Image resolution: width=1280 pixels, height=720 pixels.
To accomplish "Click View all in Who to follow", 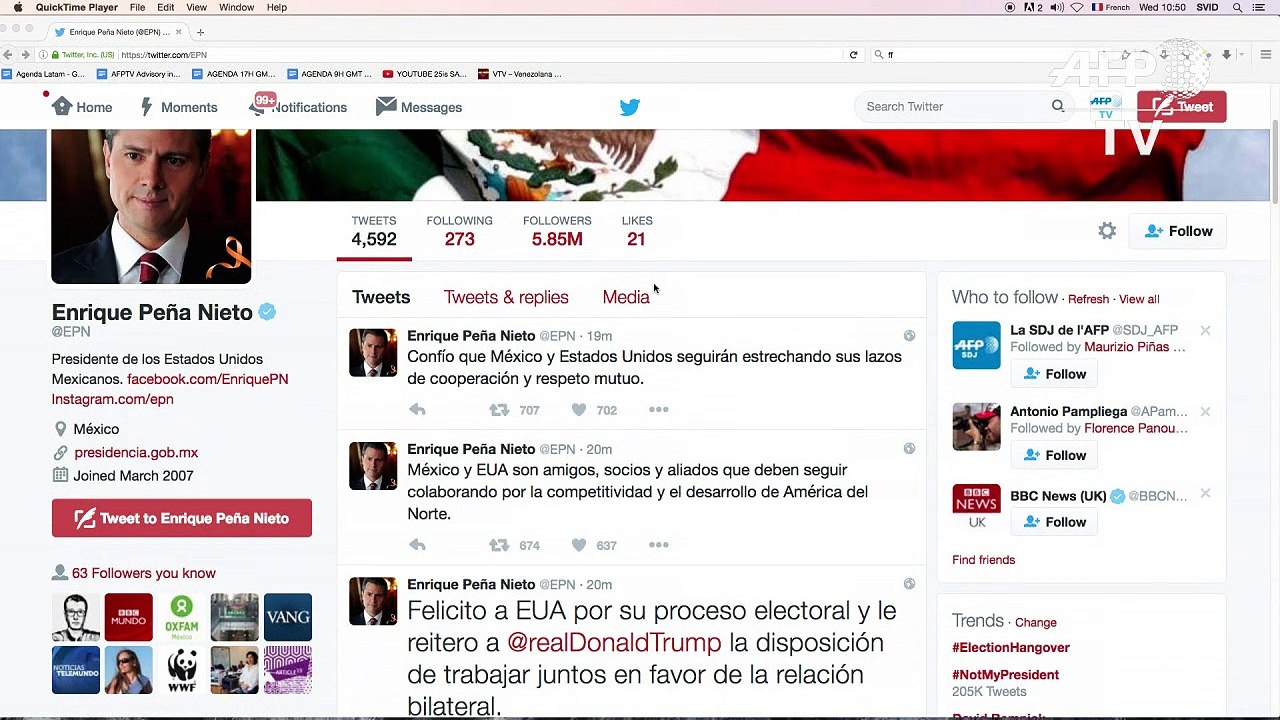I will pyautogui.click(x=1139, y=299).
